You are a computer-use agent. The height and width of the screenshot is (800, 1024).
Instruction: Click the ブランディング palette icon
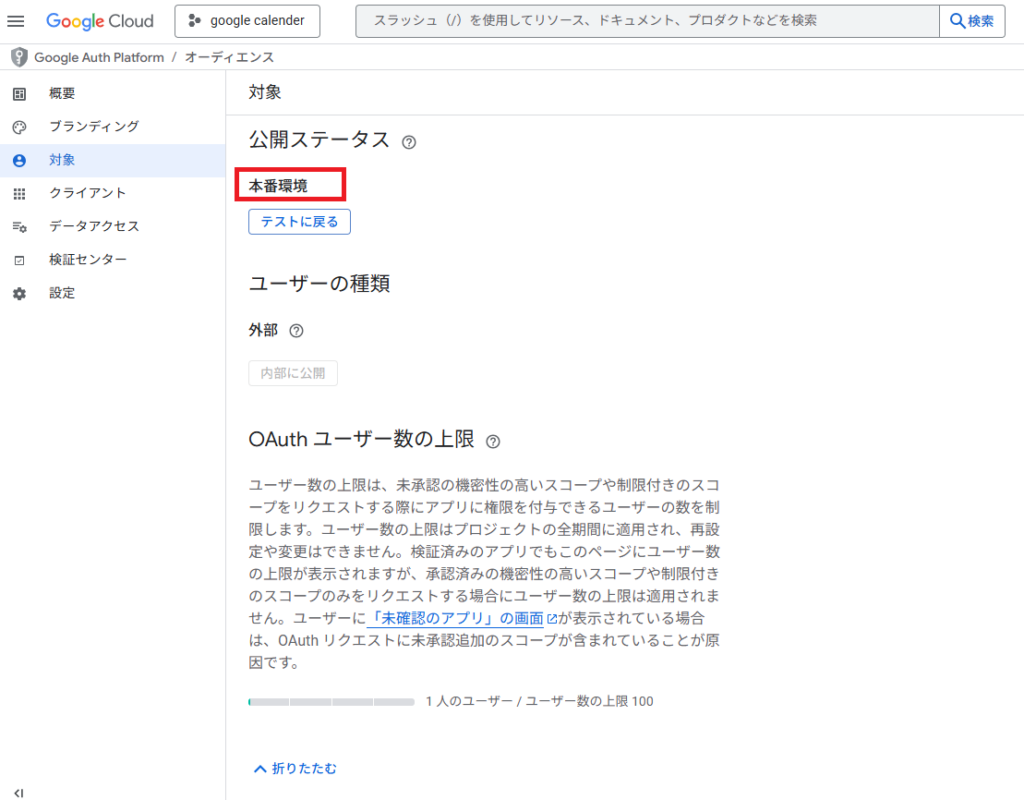click(x=19, y=127)
